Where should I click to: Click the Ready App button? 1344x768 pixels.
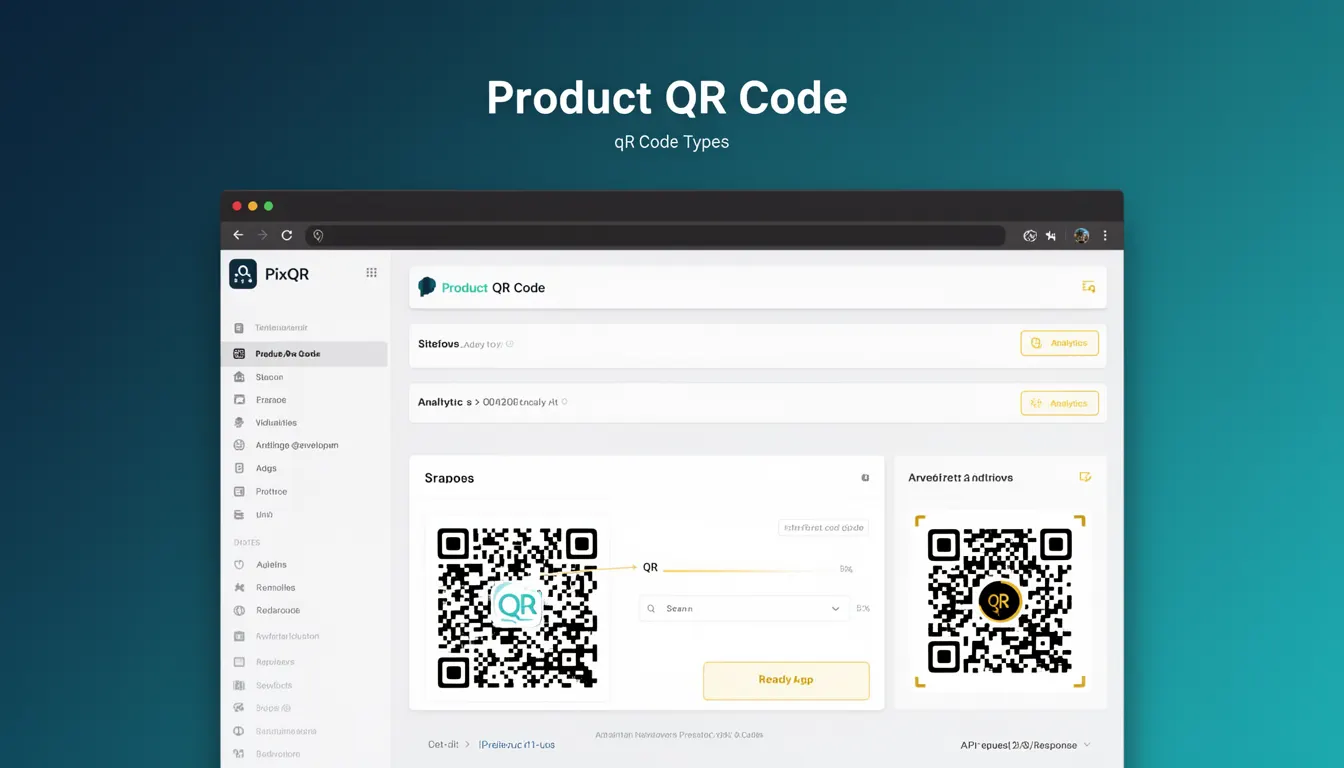pos(786,680)
